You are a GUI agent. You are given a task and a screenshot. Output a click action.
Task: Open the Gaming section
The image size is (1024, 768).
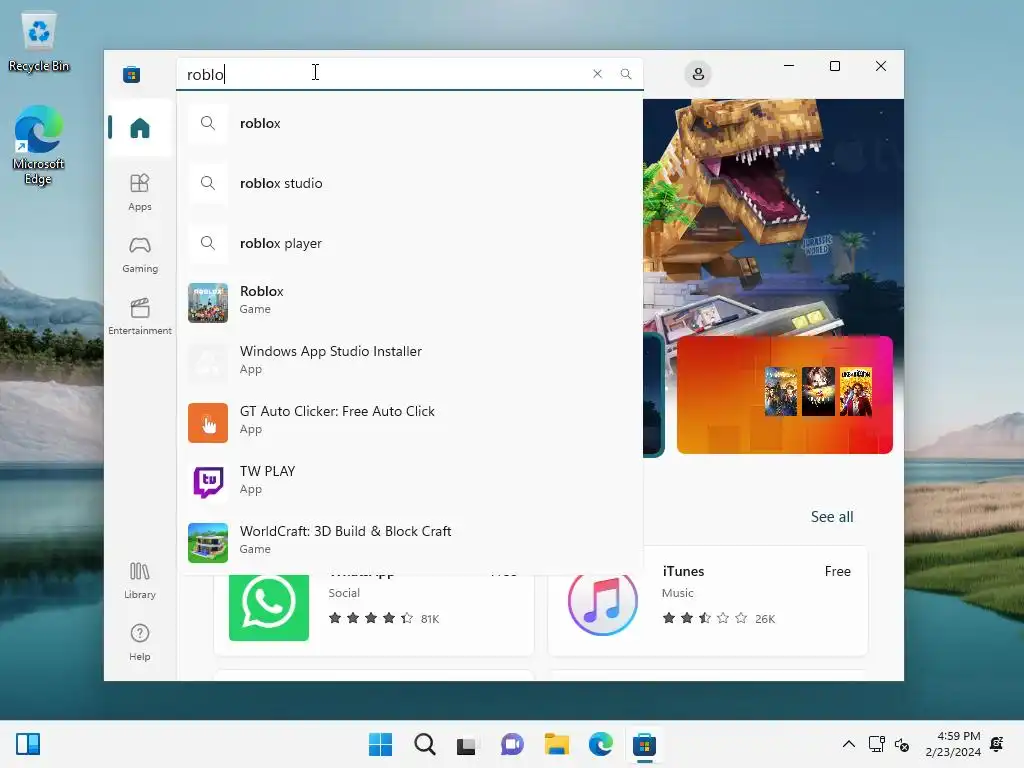coord(140,254)
